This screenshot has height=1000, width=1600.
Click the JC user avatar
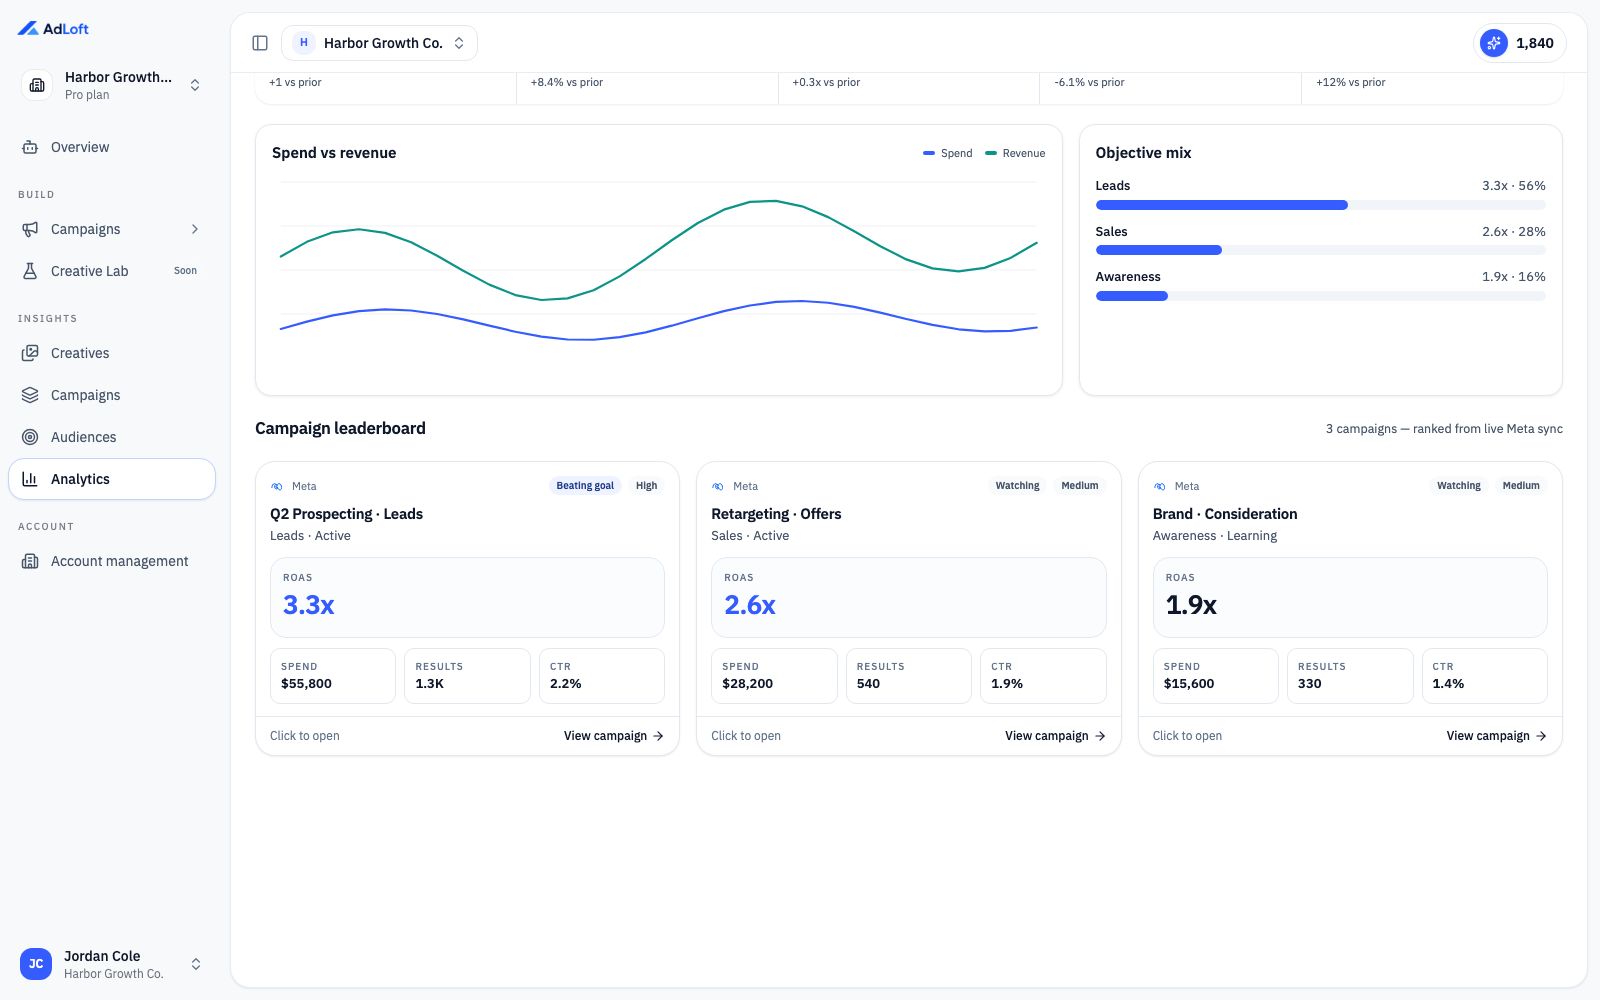[x=36, y=964]
